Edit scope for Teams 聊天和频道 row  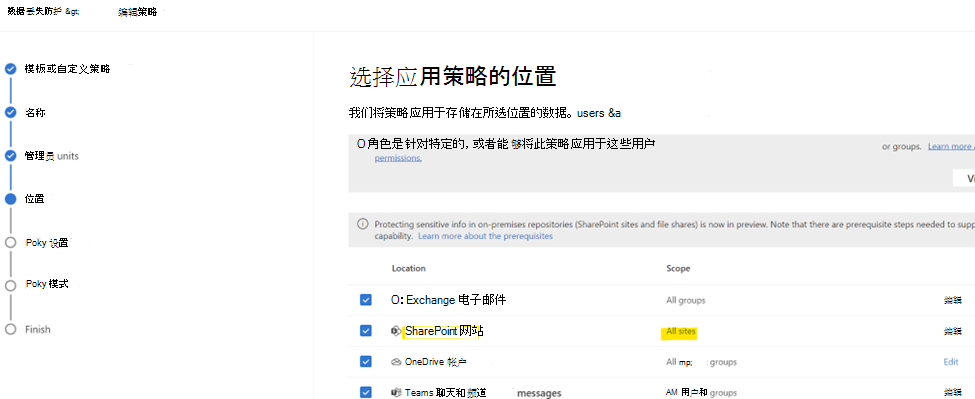(x=952, y=392)
